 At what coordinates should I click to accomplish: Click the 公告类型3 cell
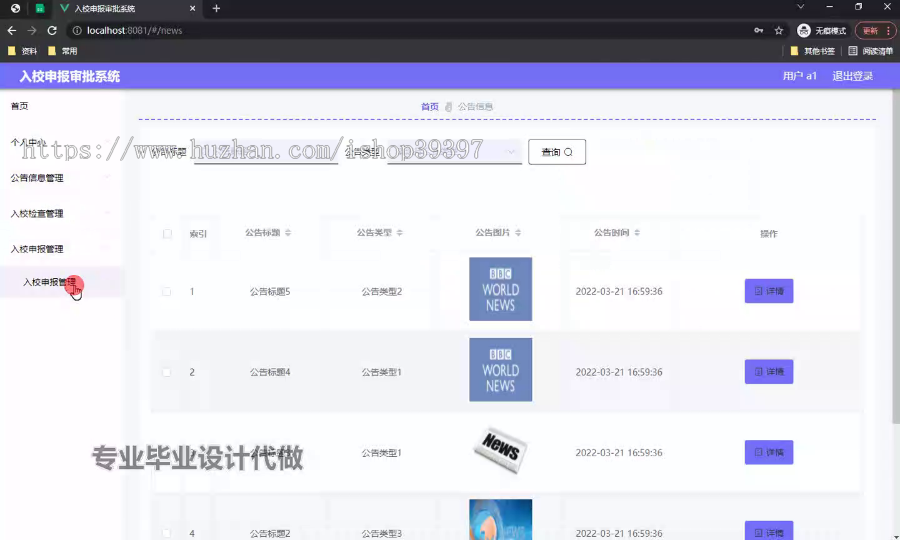382,534
